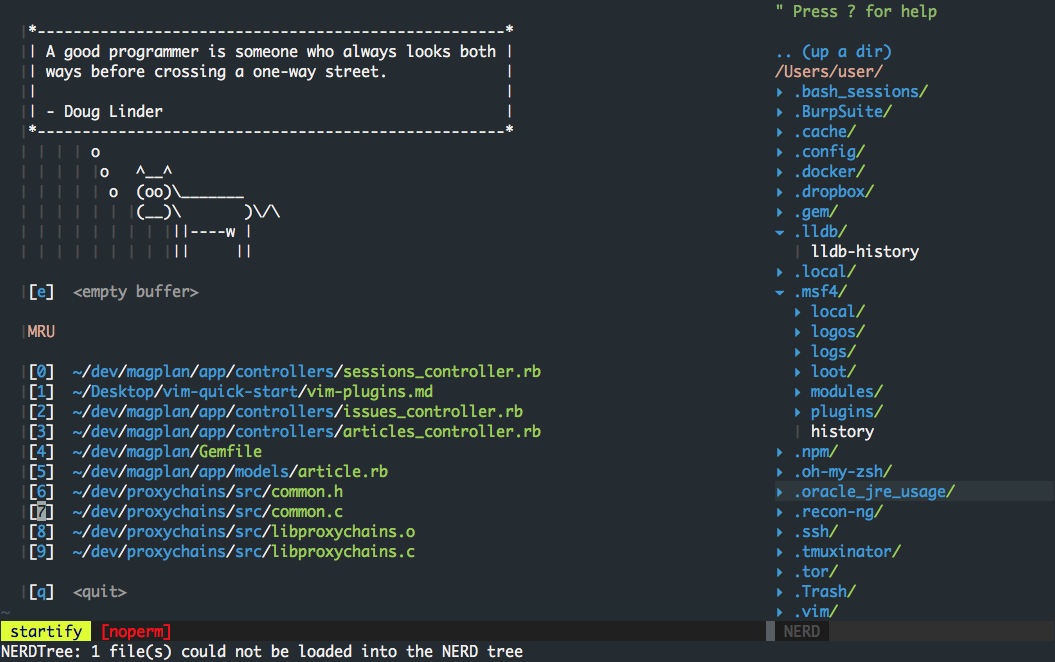Open libproxychains.c recent file
The height and width of the screenshot is (662, 1055).
pos(244,552)
